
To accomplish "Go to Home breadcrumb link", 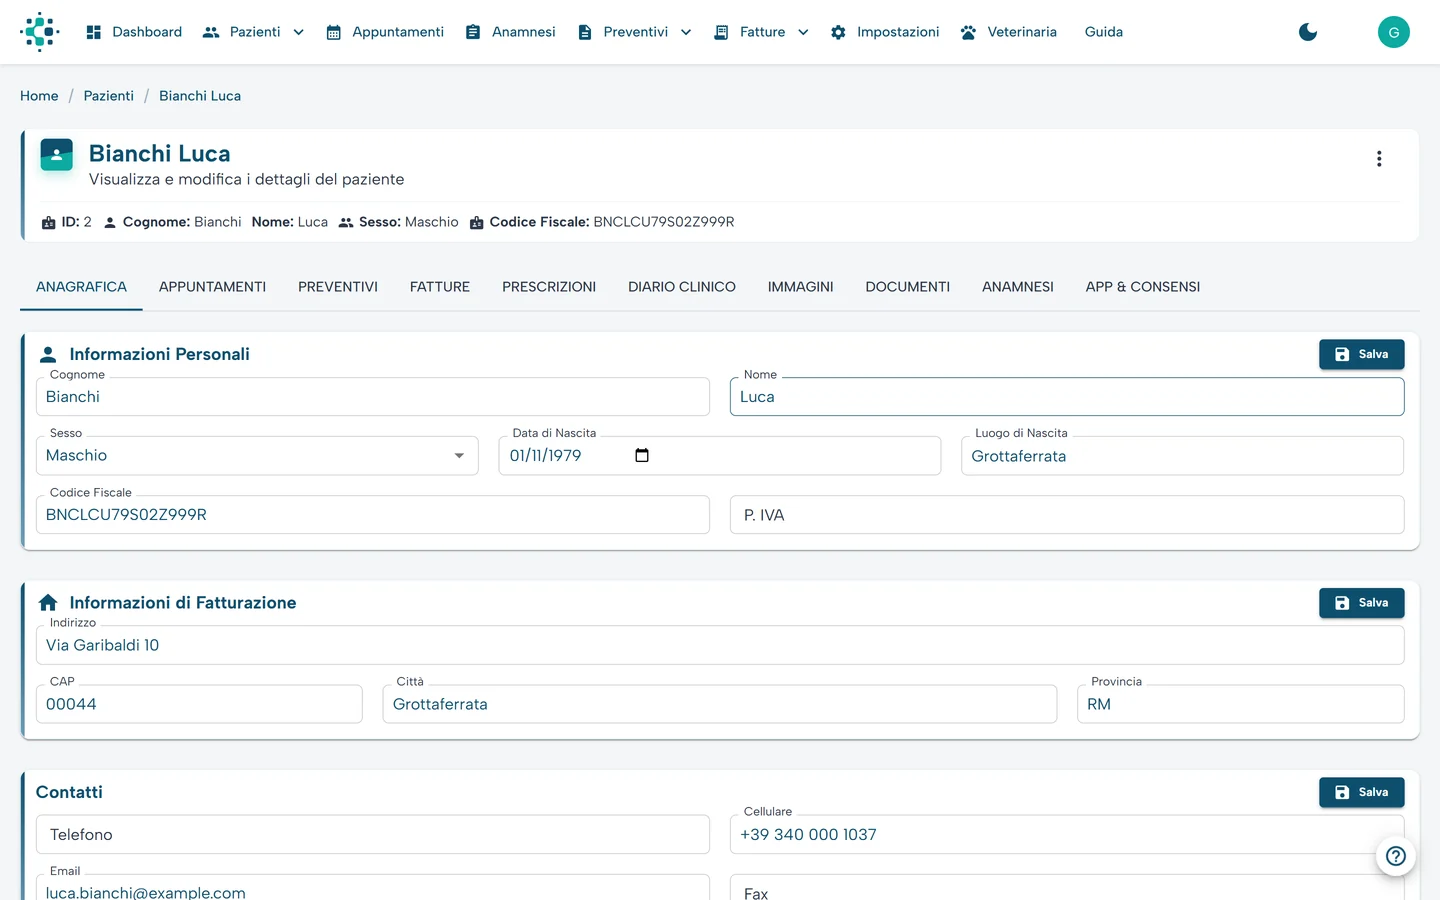I will 39,96.
